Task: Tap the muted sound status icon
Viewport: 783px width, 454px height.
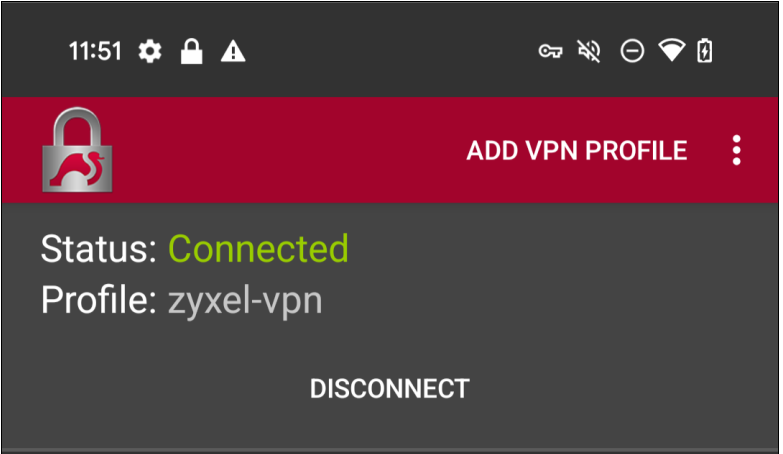Action: tap(589, 52)
